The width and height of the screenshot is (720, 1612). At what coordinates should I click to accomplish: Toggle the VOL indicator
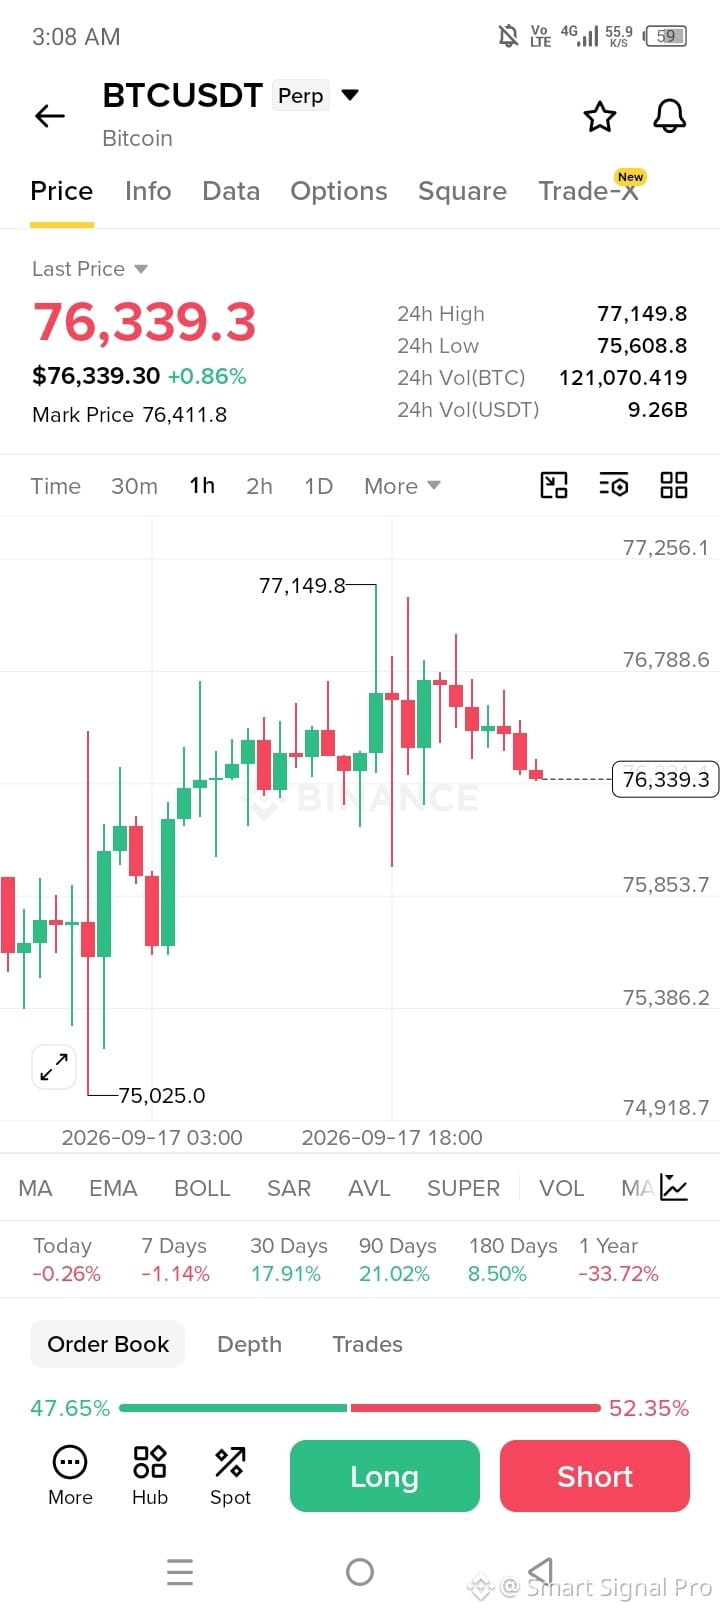(561, 1188)
